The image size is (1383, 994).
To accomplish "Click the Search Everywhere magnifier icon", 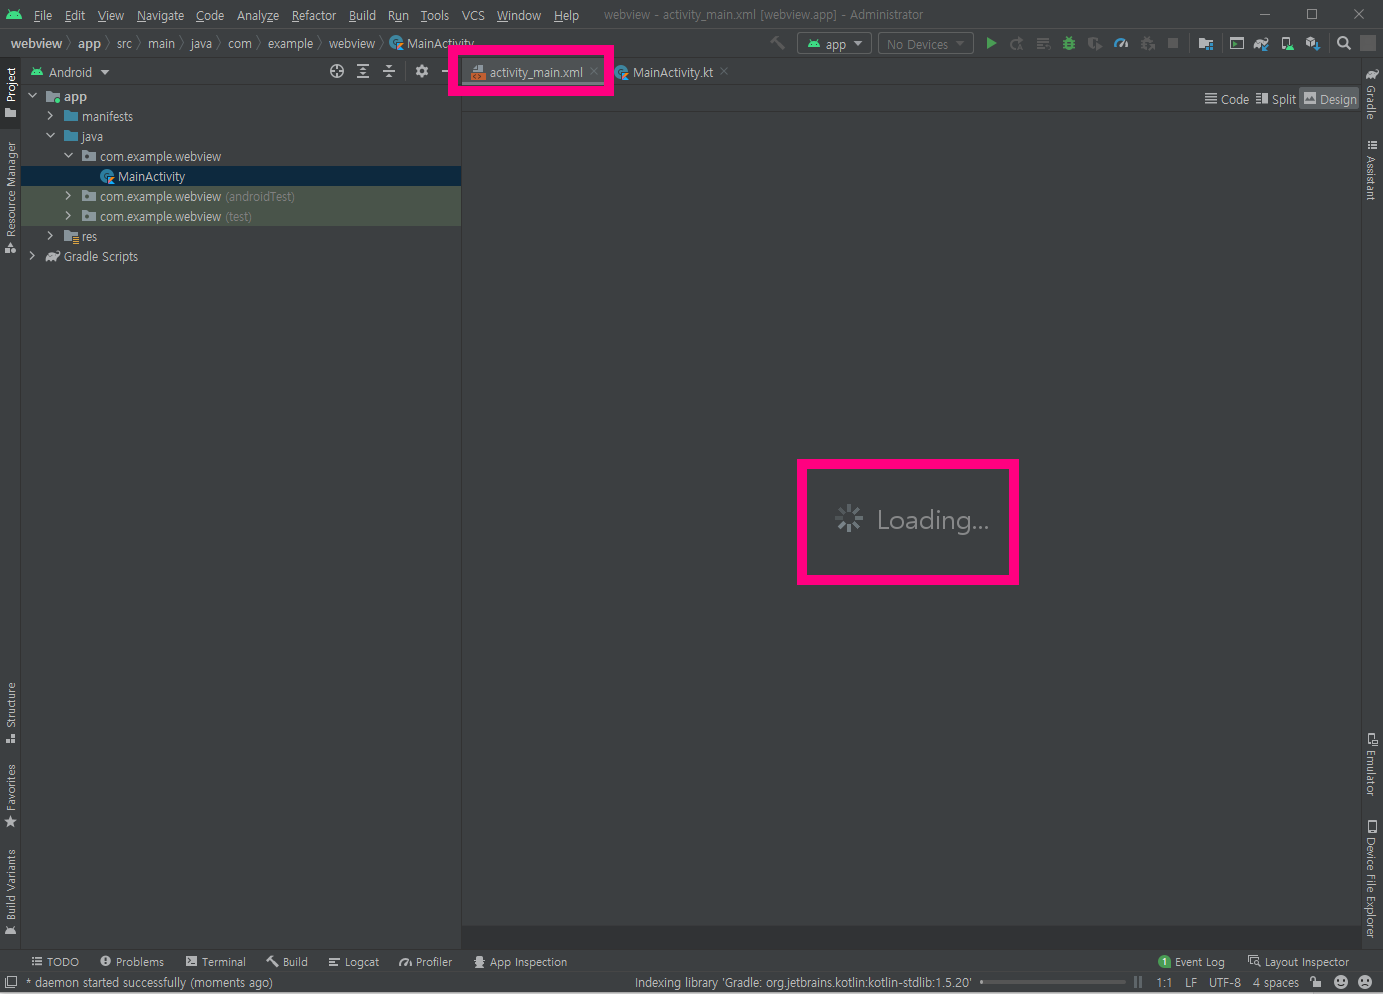I will 1344,43.
